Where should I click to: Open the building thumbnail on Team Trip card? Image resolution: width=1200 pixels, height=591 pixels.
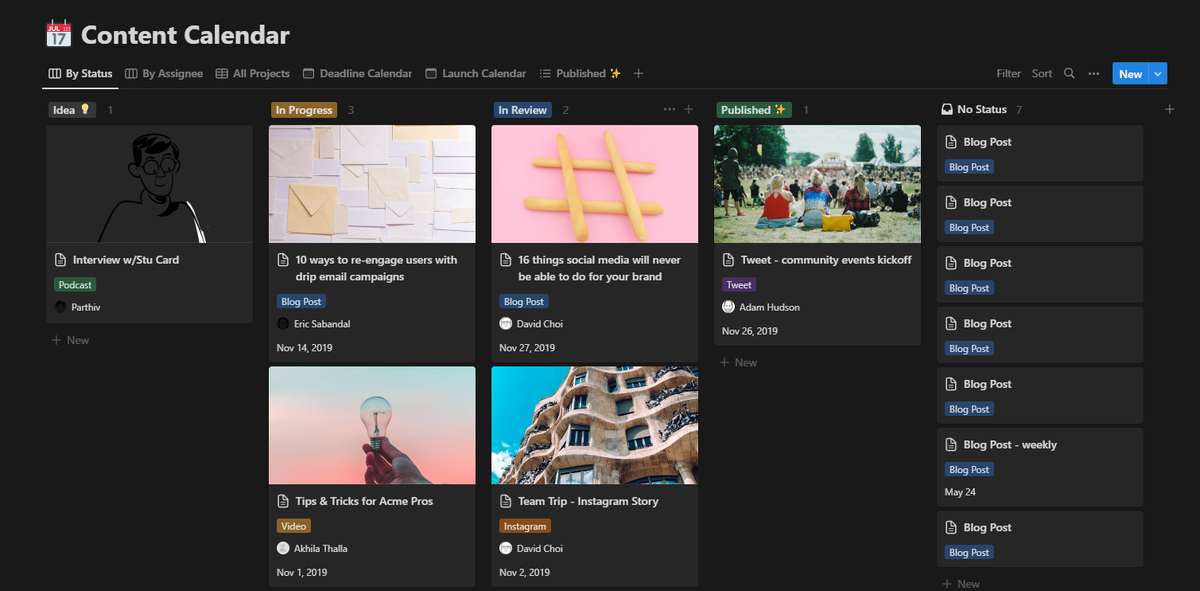point(595,425)
